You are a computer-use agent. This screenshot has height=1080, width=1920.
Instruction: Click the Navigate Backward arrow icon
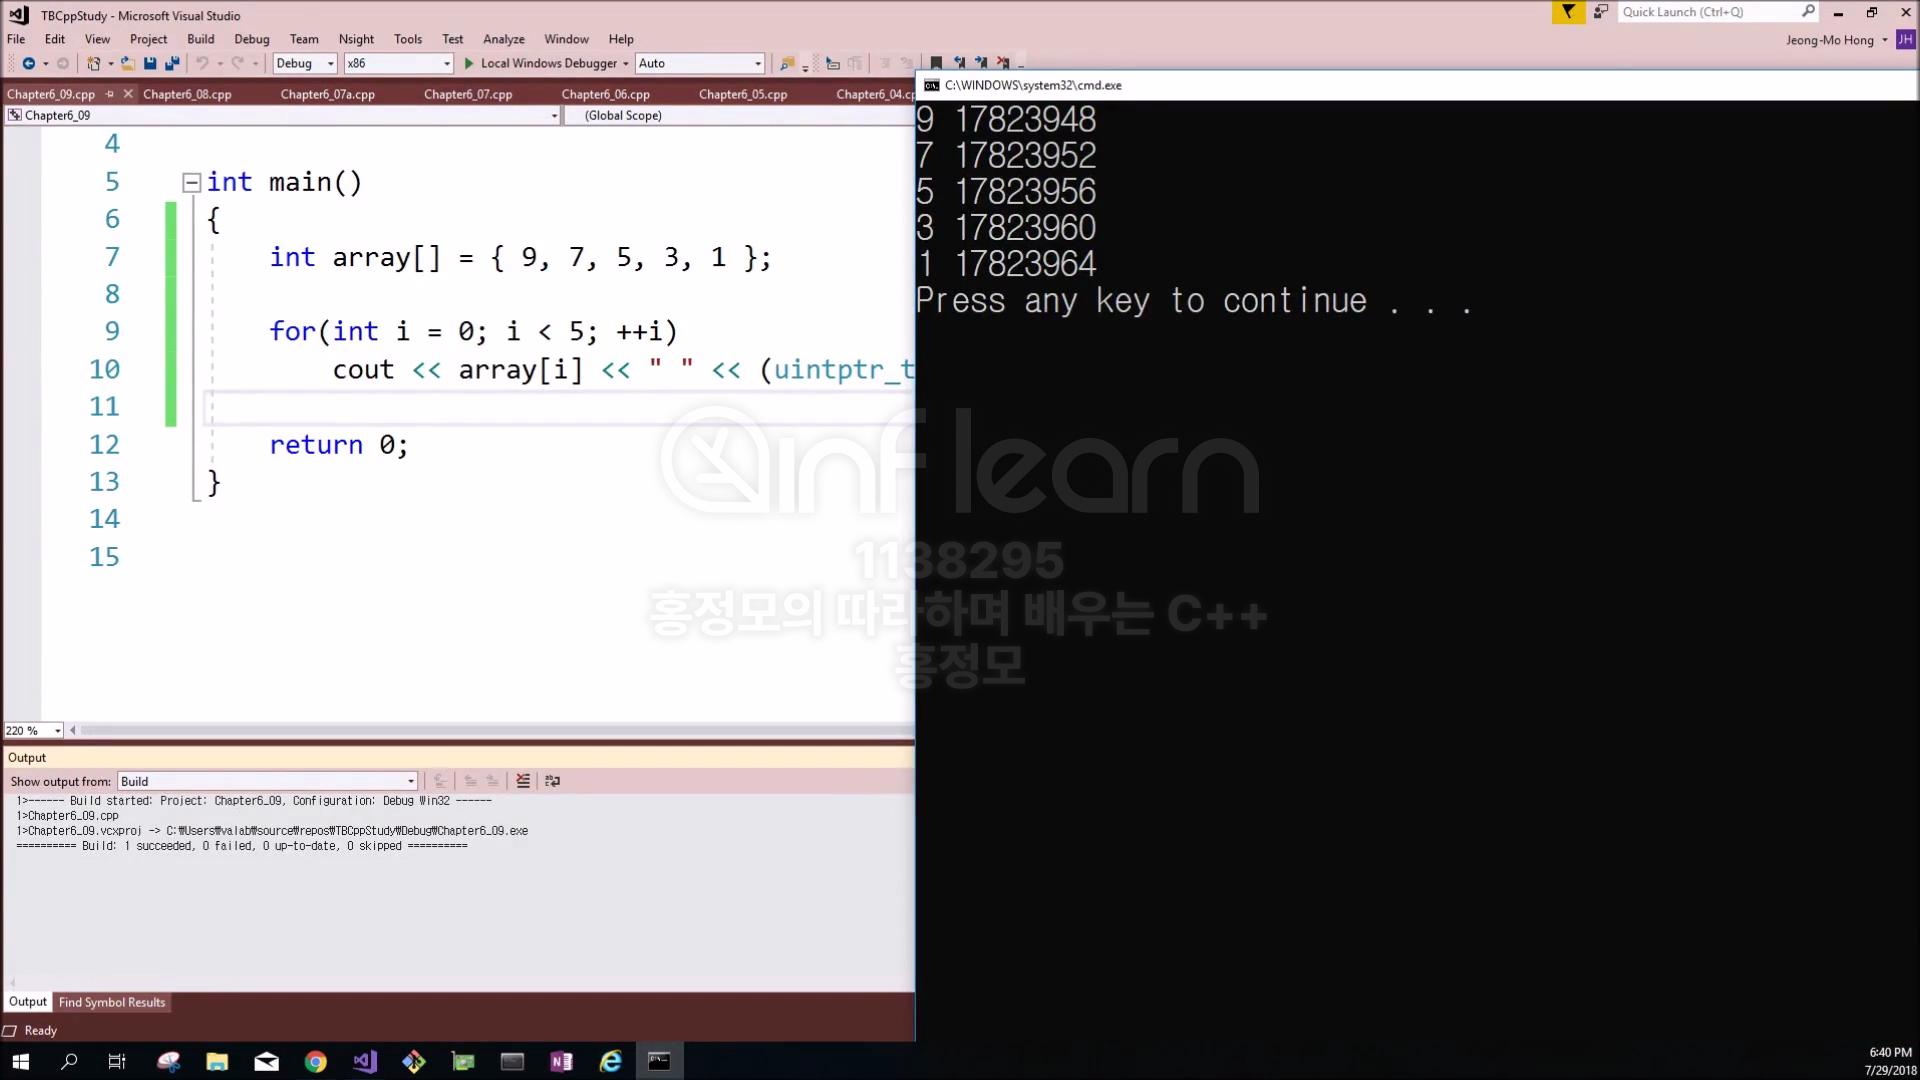28,63
